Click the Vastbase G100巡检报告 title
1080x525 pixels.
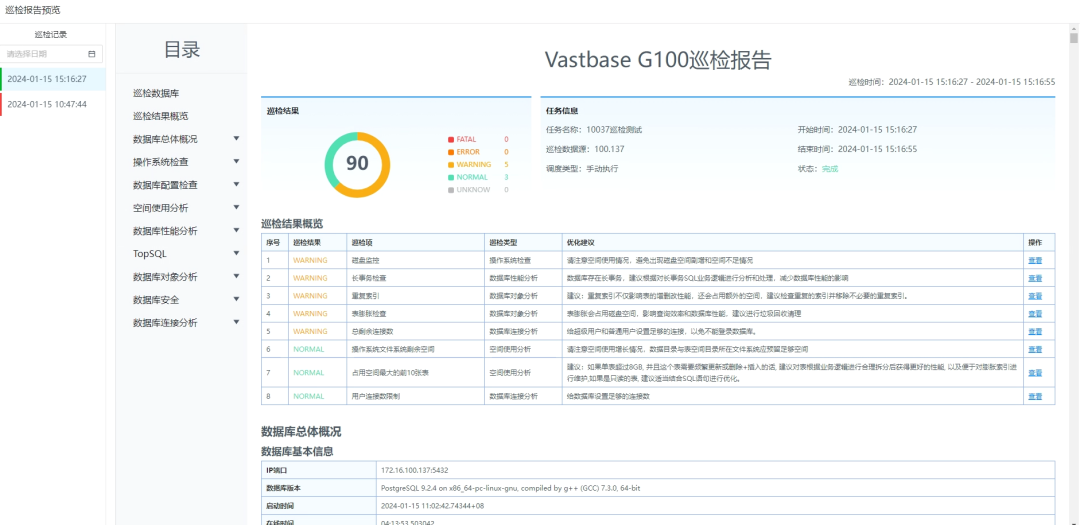point(658,60)
